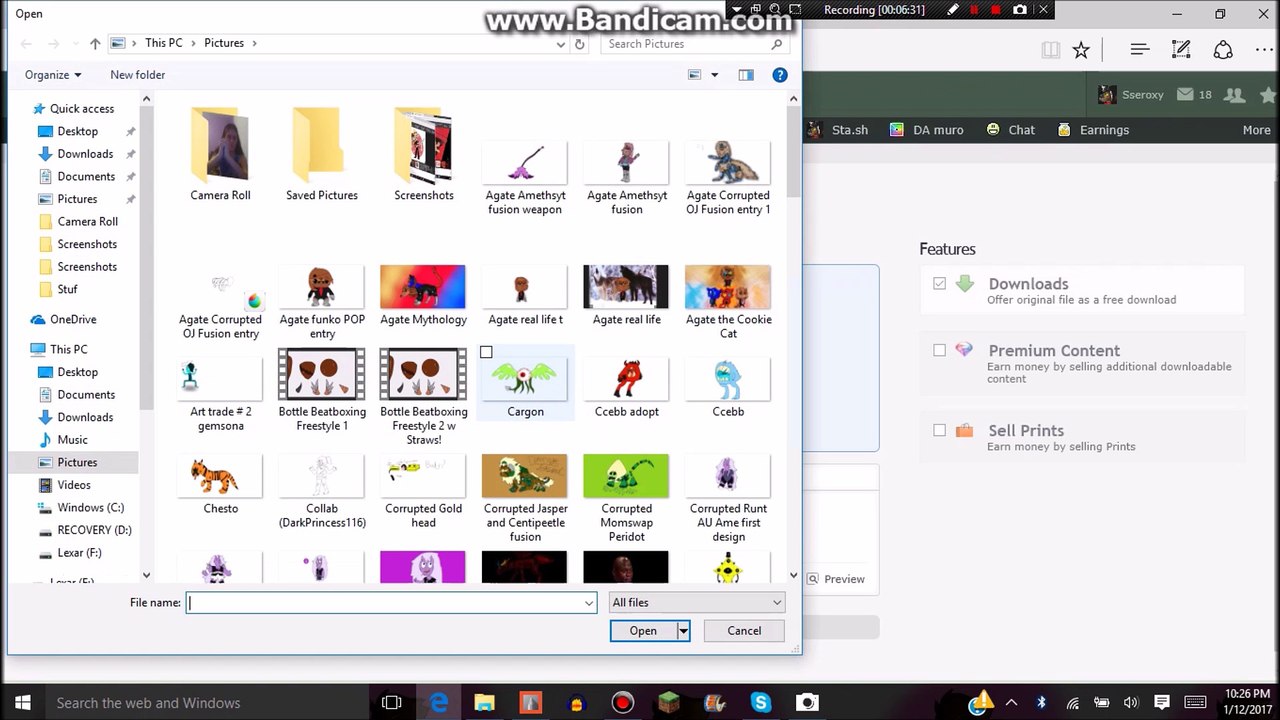Open the Sseroxy user menu
This screenshot has width=1280, height=720.
pyautogui.click(x=1131, y=95)
